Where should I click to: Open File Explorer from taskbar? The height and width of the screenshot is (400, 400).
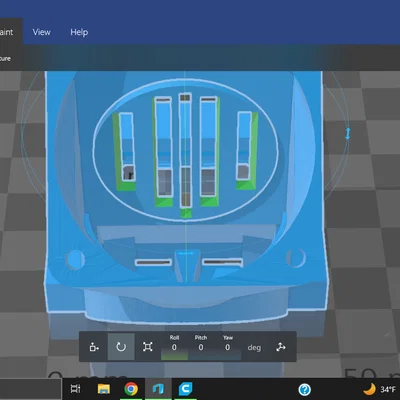pos(104,389)
